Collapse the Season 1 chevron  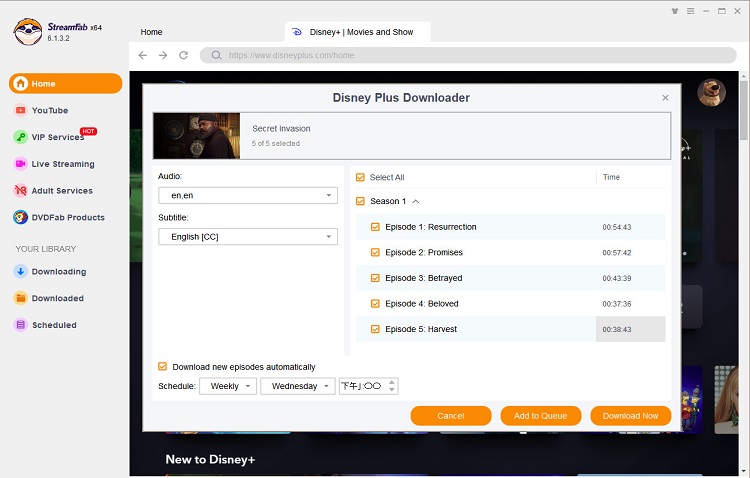pyautogui.click(x=416, y=201)
